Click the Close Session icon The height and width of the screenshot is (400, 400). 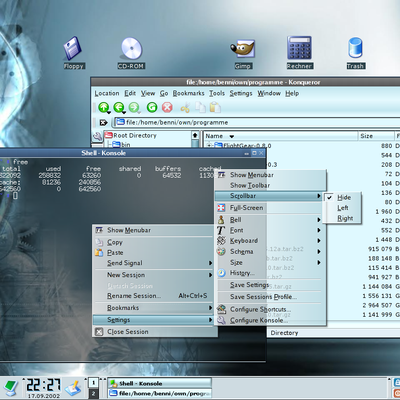coord(99,332)
